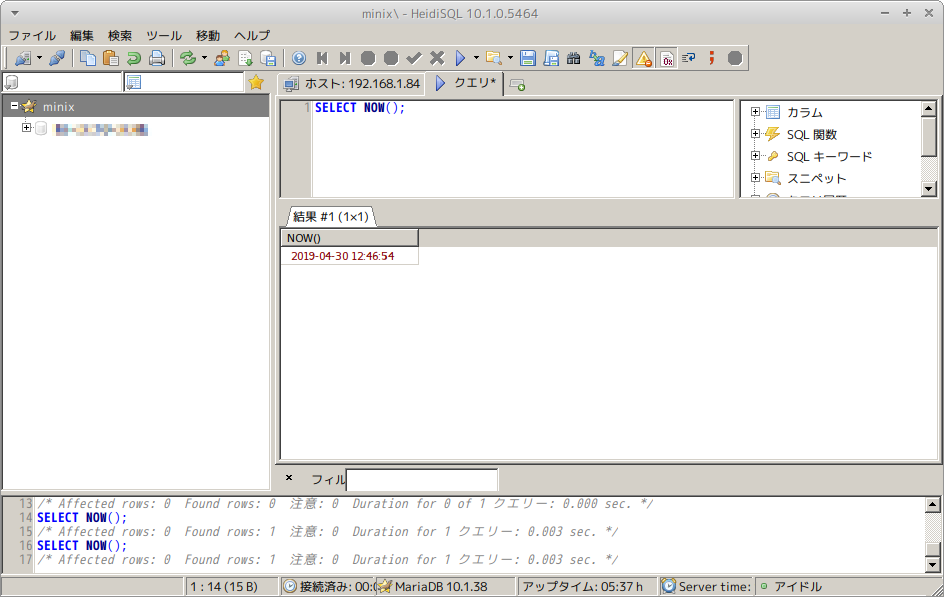Toggle the stop-on-errors warning button
Image resolution: width=944 pixels, height=597 pixels.
[x=644, y=58]
